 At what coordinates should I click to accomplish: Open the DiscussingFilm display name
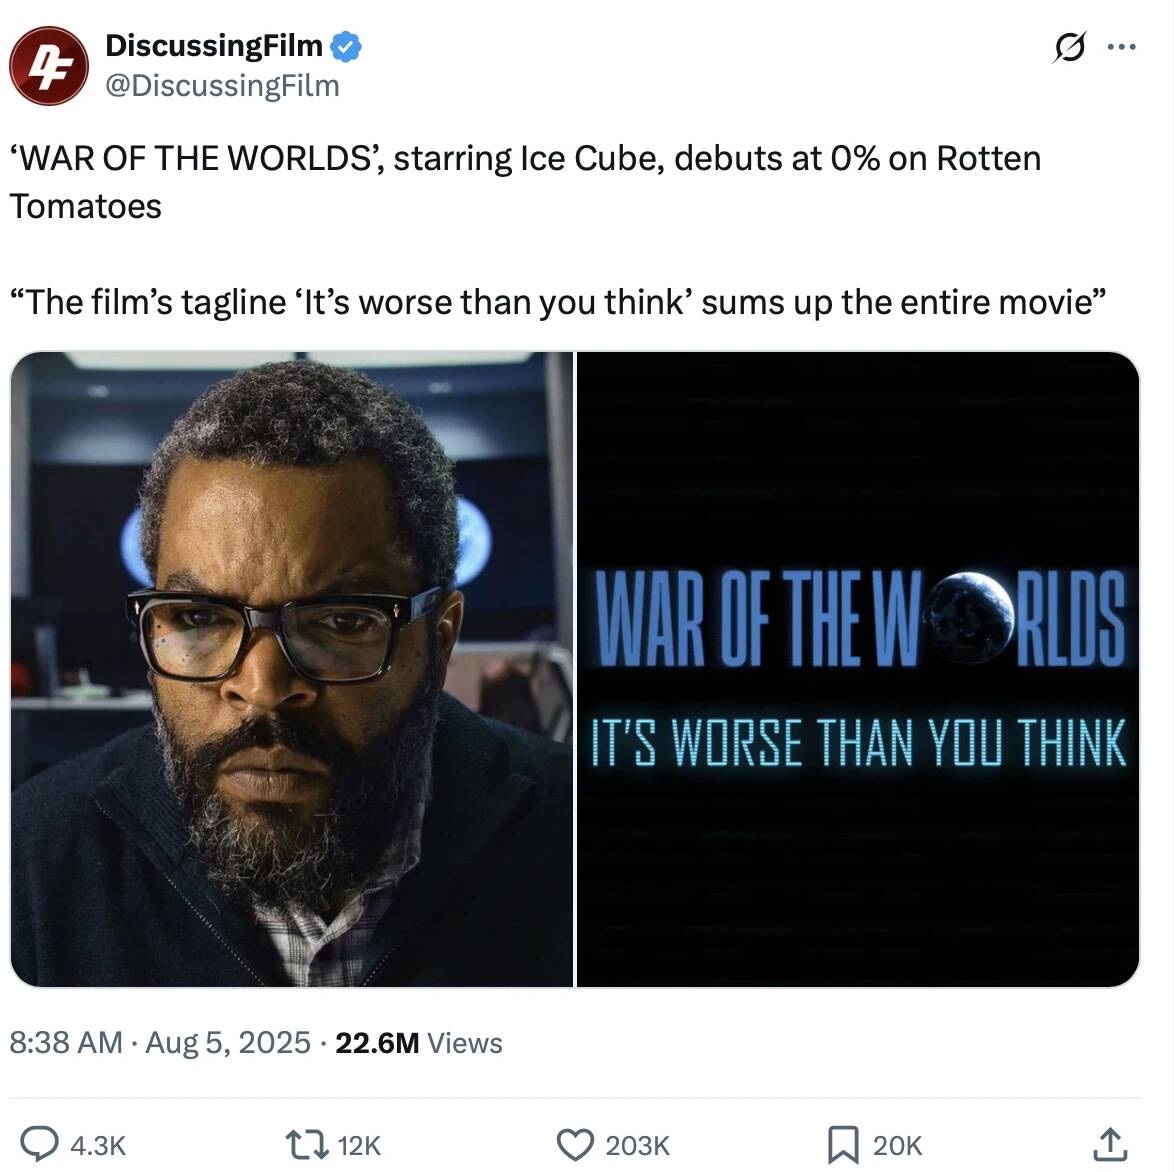tap(213, 45)
